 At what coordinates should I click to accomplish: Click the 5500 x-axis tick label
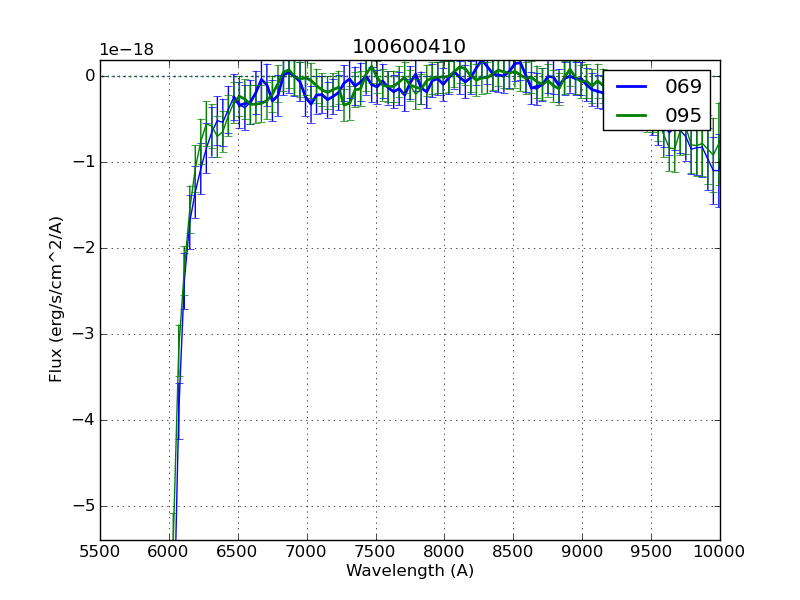[x=100, y=551]
